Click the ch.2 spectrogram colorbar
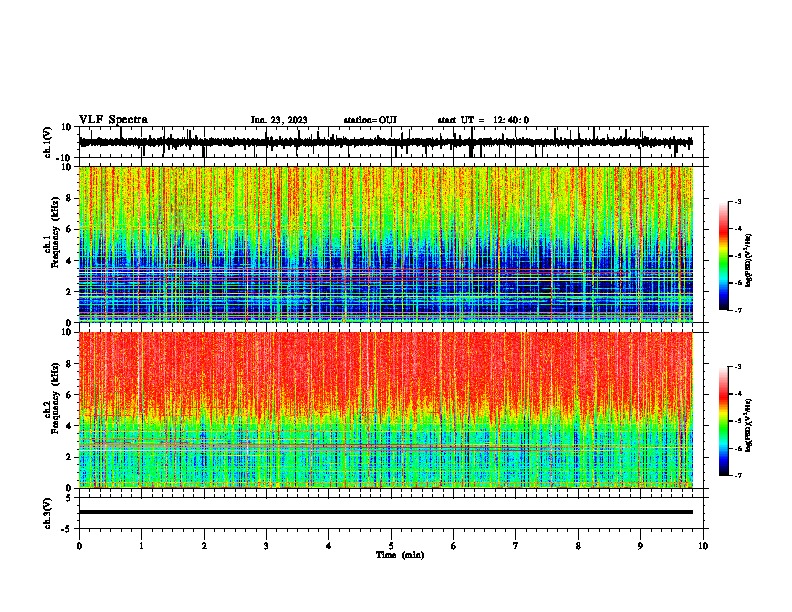Screen dimensions: 792x612 724,421
